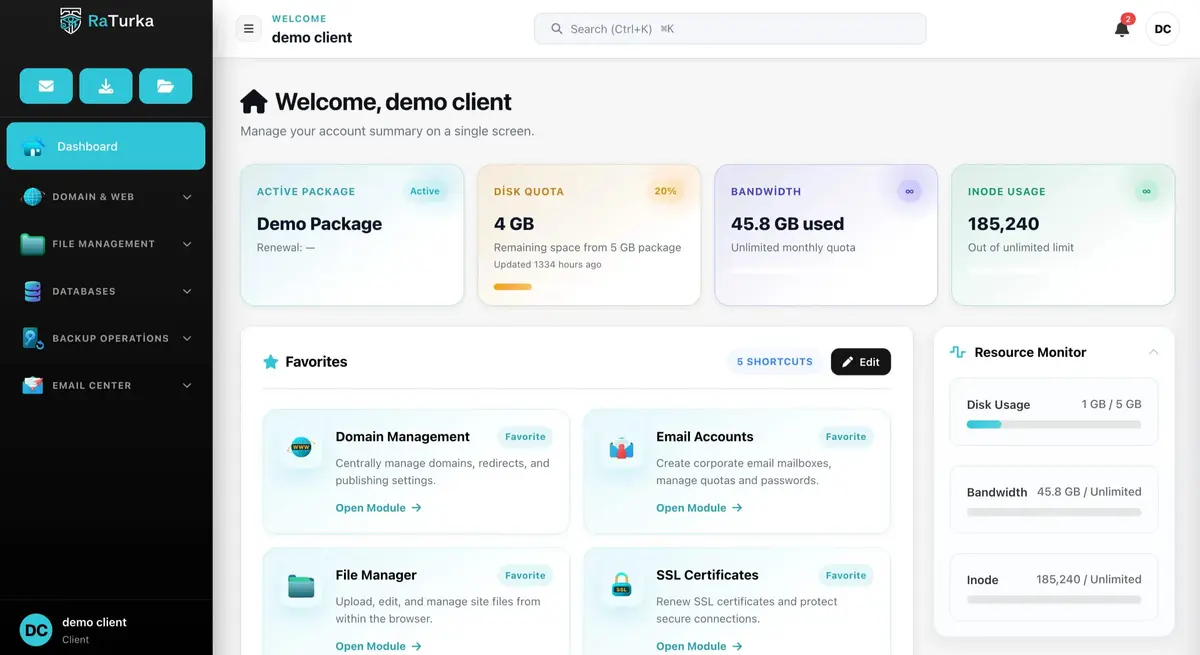Image resolution: width=1200 pixels, height=655 pixels.
Task: Click the 'Updated 1334 hours ago' text
Action: [548, 265]
